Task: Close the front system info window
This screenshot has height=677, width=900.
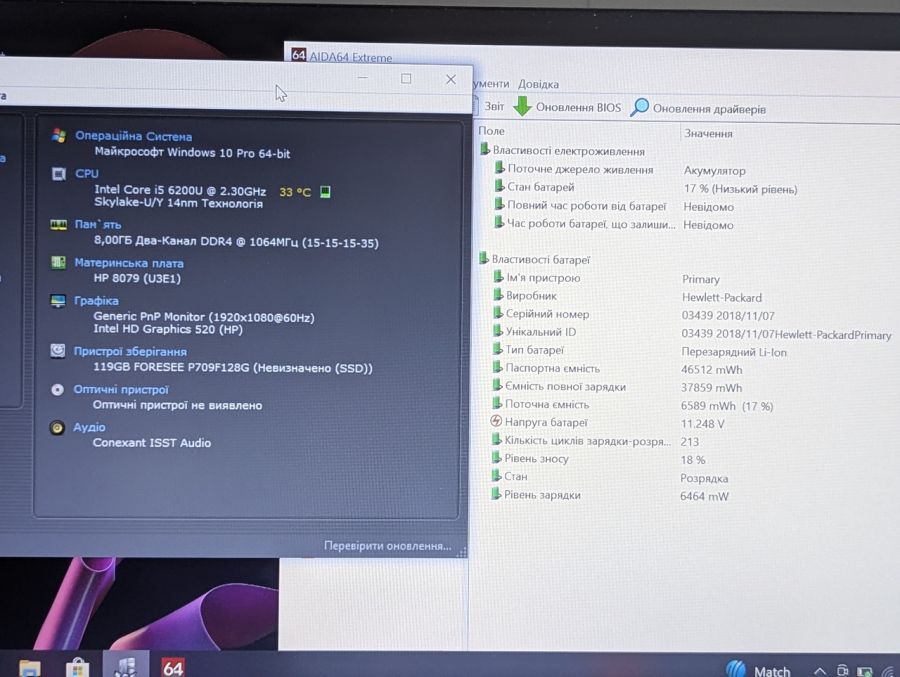Action: coord(451,80)
